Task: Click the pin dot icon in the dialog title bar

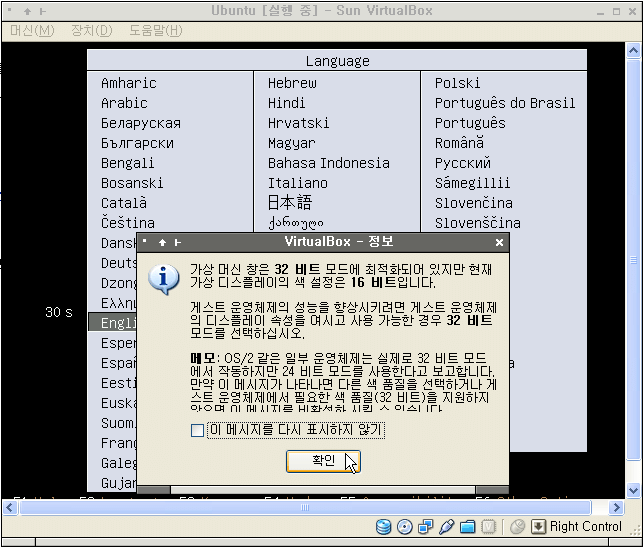Action: click(x=145, y=241)
